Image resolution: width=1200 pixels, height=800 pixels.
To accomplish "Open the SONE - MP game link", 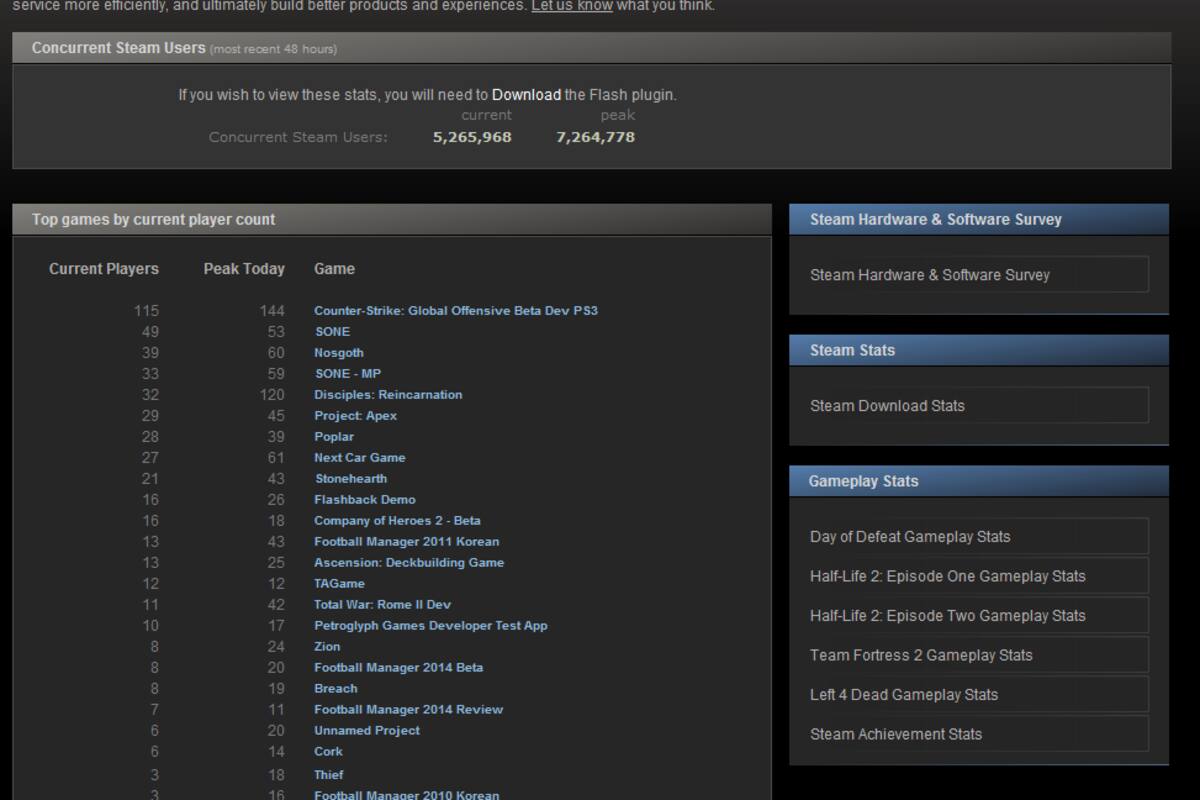I will point(348,374).
